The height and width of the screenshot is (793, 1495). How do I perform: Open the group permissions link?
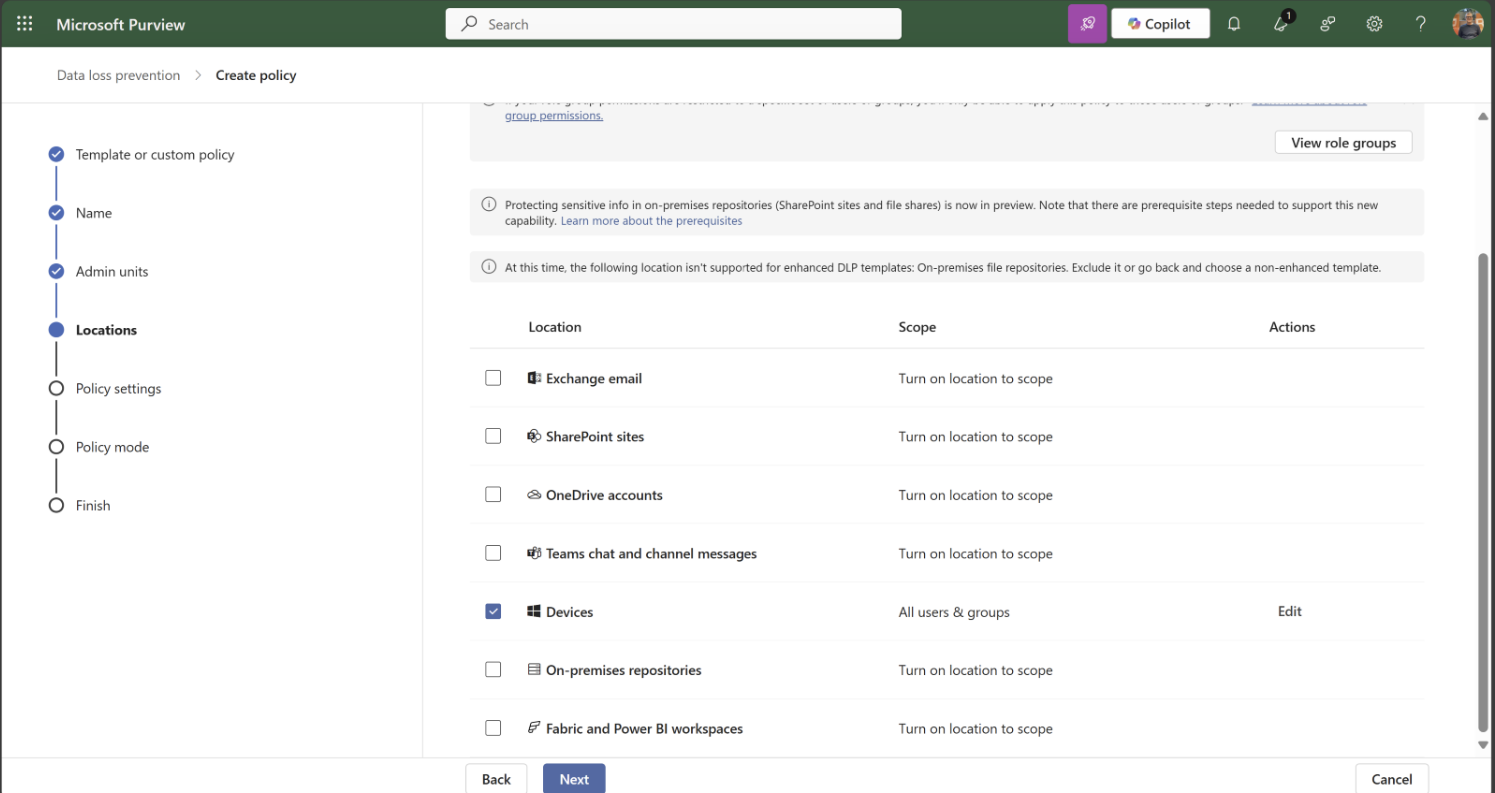point(554,116)
